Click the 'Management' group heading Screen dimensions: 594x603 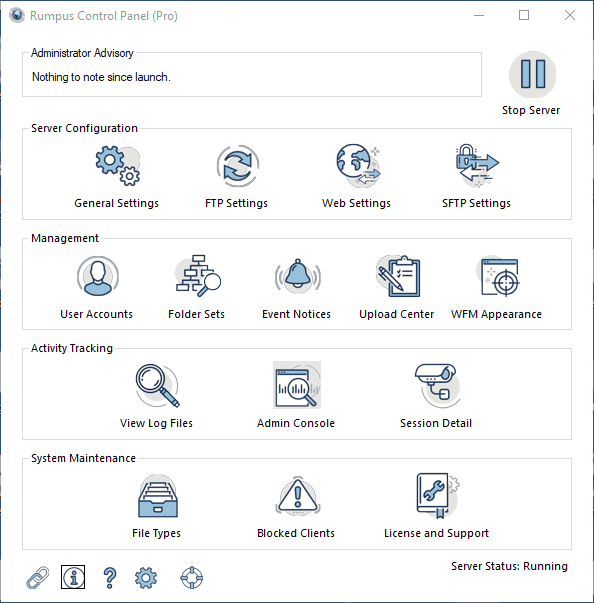coord(65,238)
